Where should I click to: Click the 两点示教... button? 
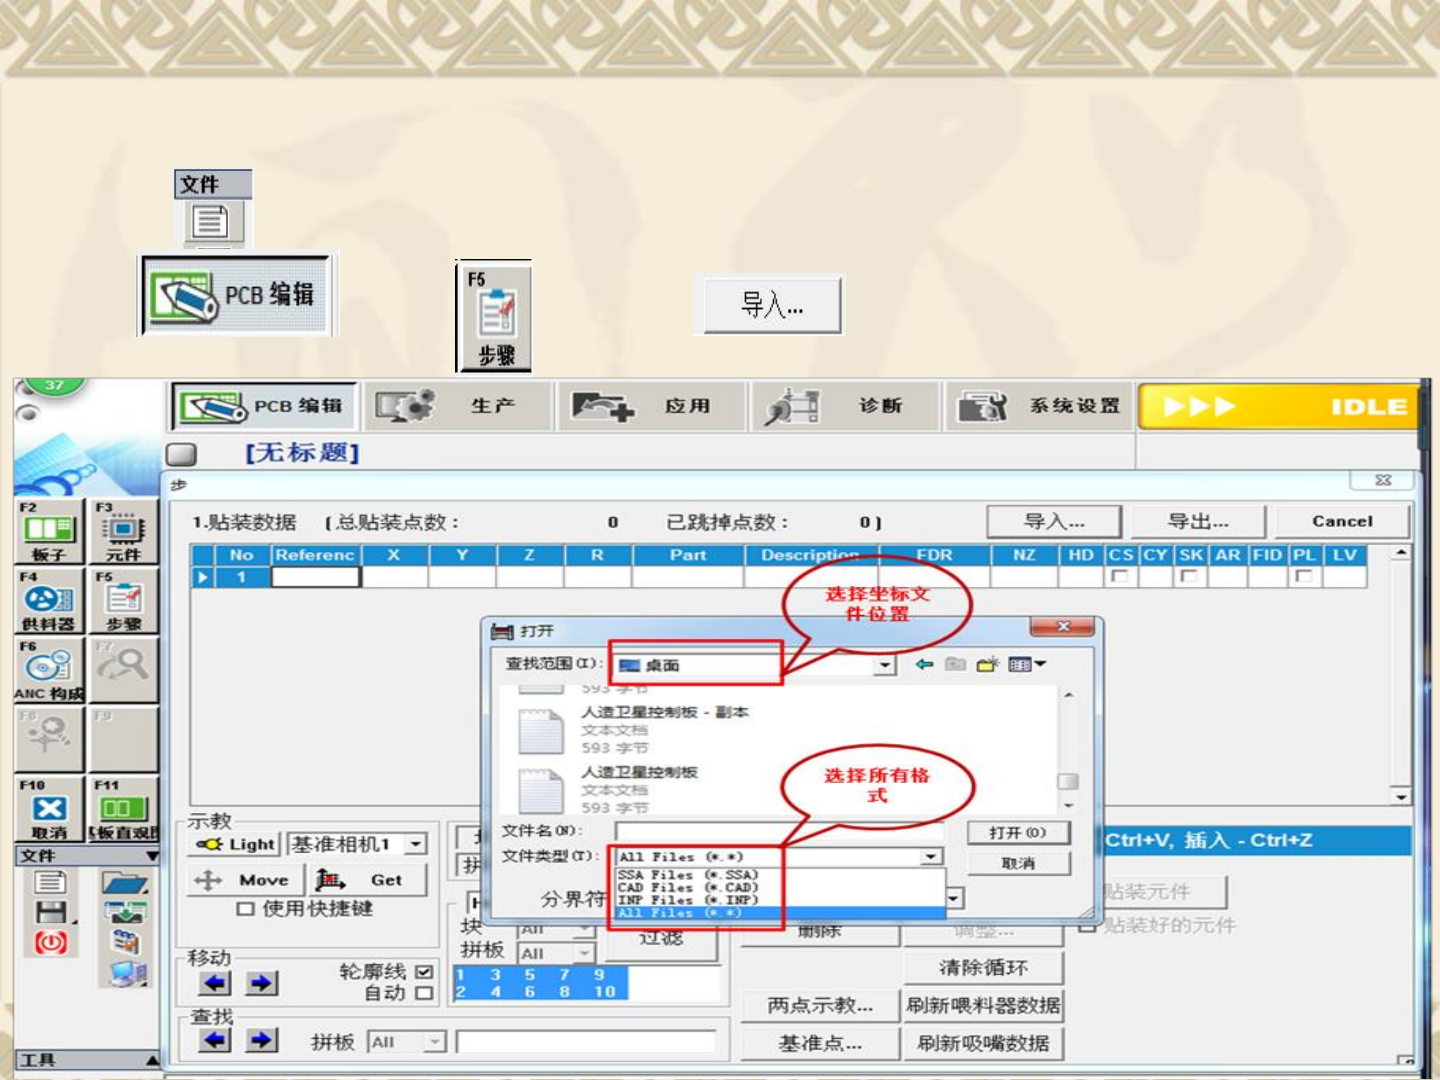click(x=820, y=1006)
